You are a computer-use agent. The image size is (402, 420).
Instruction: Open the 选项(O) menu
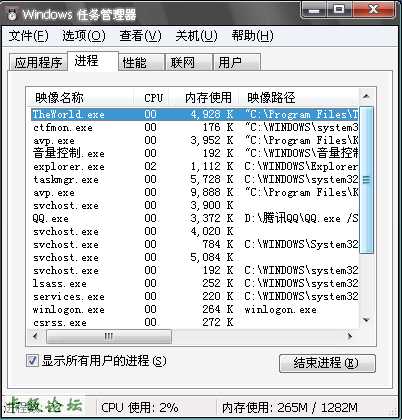(84, 36)
